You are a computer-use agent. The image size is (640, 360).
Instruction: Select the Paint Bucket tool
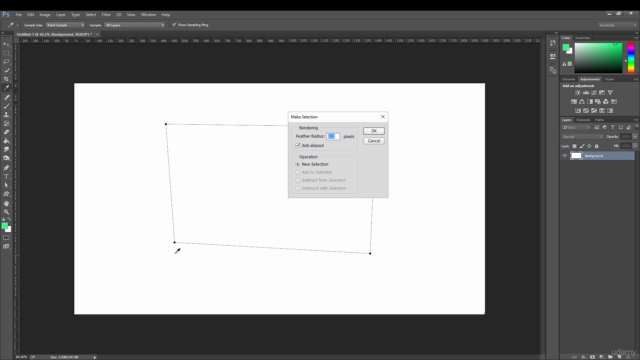point(6,141)
